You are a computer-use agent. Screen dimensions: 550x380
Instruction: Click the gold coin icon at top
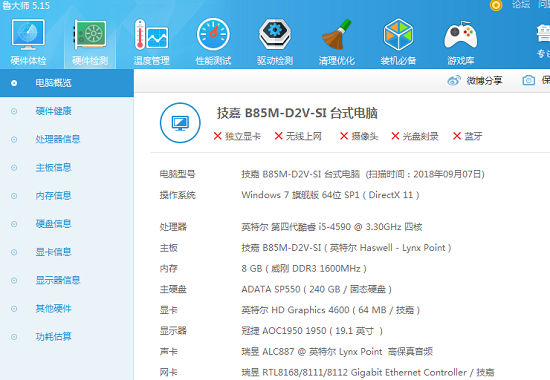[496, 5]
